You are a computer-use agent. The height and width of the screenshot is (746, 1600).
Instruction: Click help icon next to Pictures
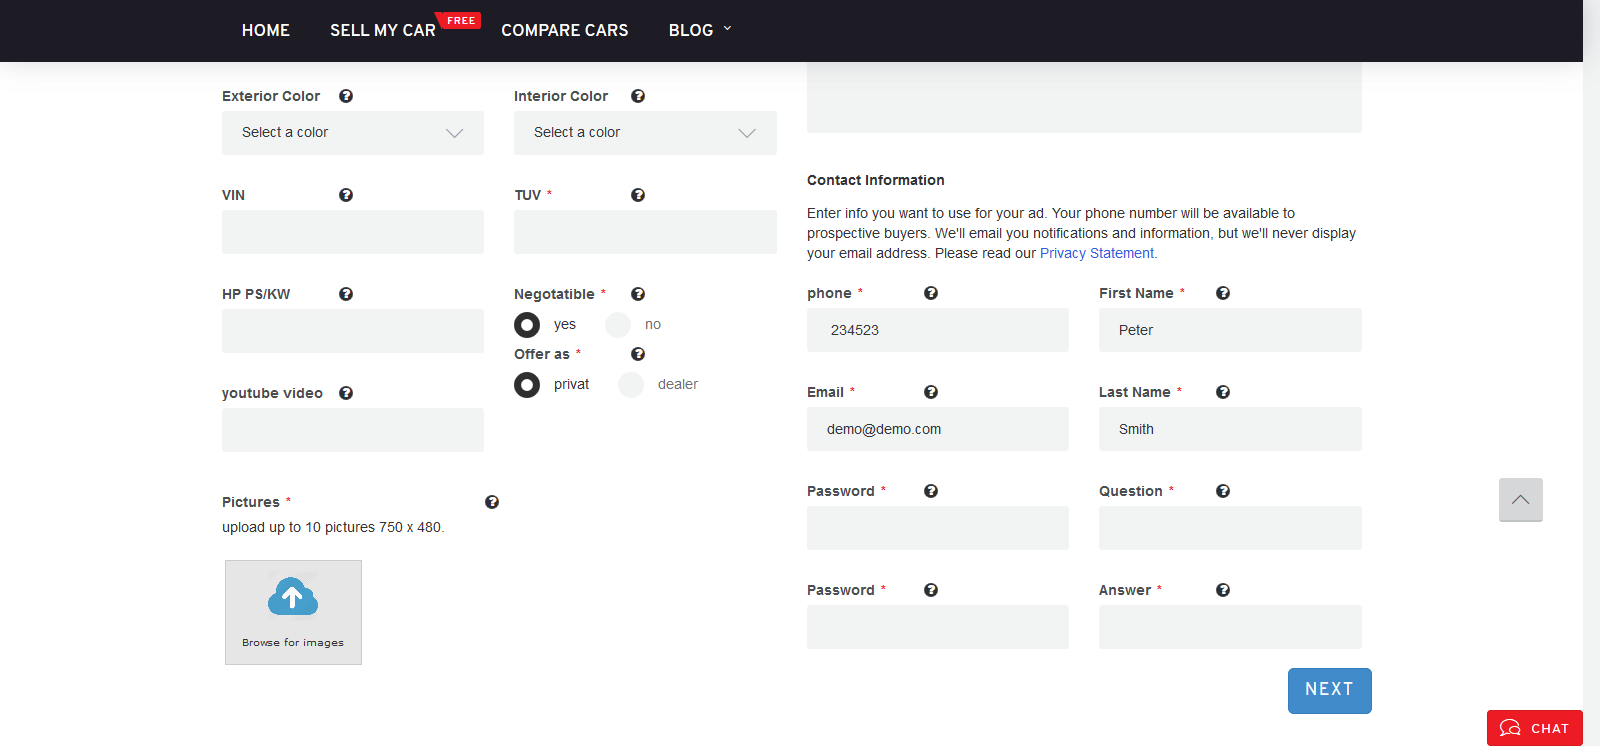pyautogui.click(x=492, y=502)
